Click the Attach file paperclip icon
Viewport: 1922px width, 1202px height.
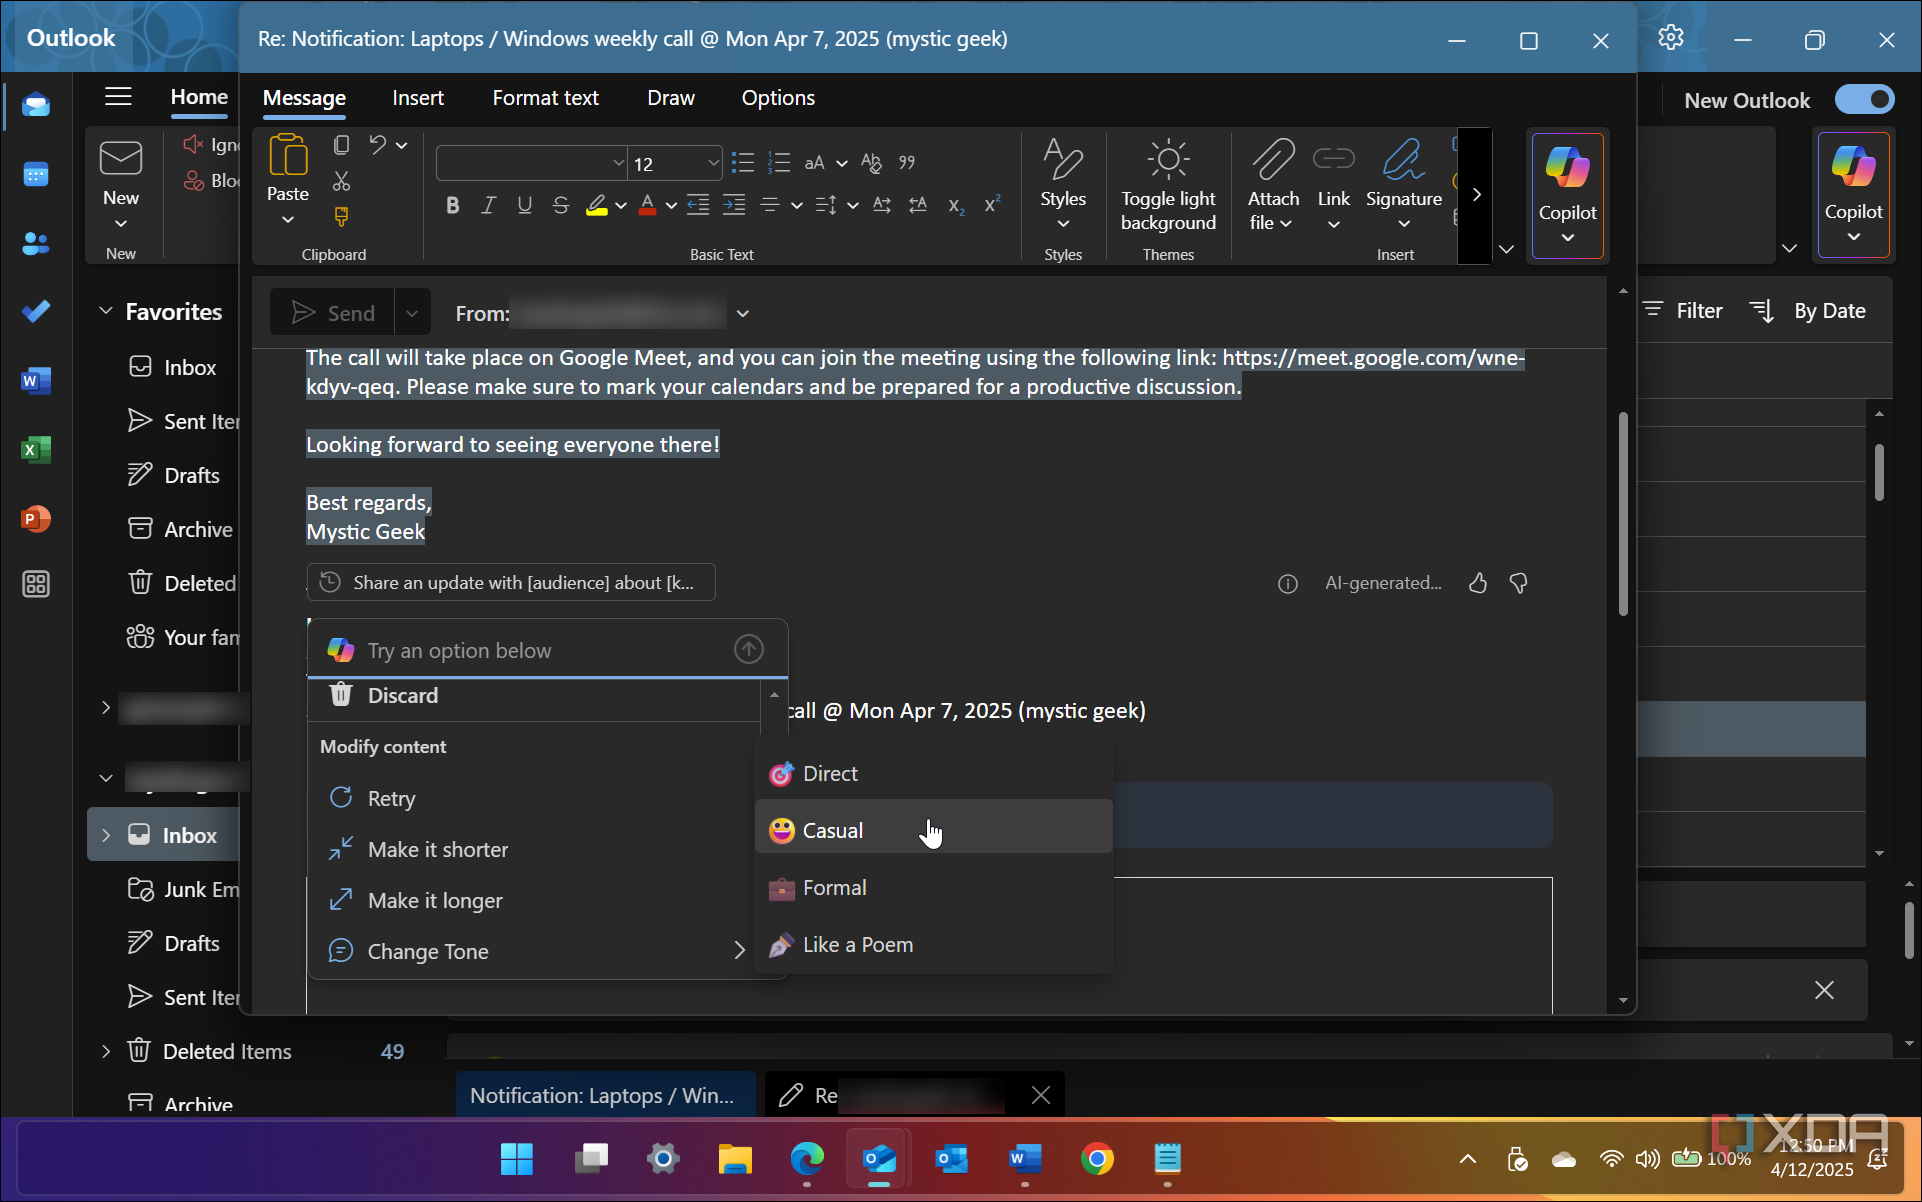1273,160
